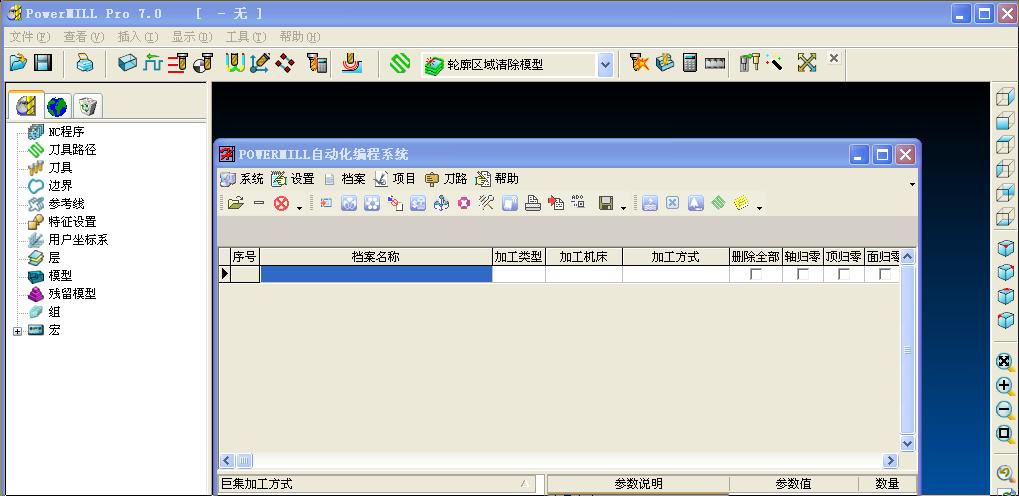Click yellow note icon in automation toolbar
Viewport: 1019px width, 496px height.
[741, 203]
